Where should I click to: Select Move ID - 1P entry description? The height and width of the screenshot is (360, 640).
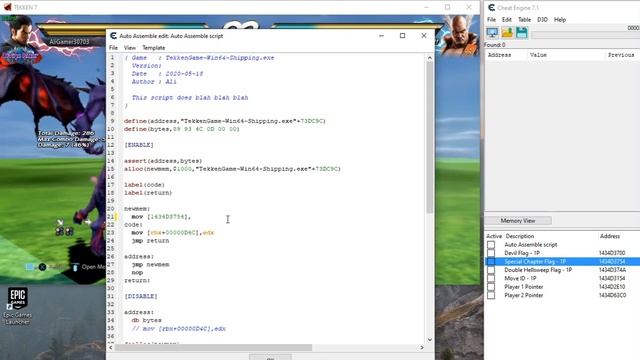click(520, 278)
